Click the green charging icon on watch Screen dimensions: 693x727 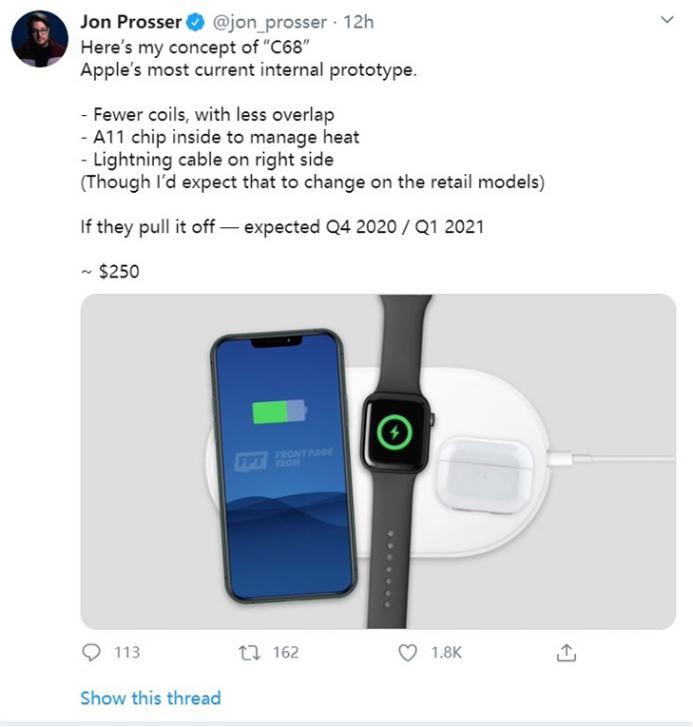(396, 432)
